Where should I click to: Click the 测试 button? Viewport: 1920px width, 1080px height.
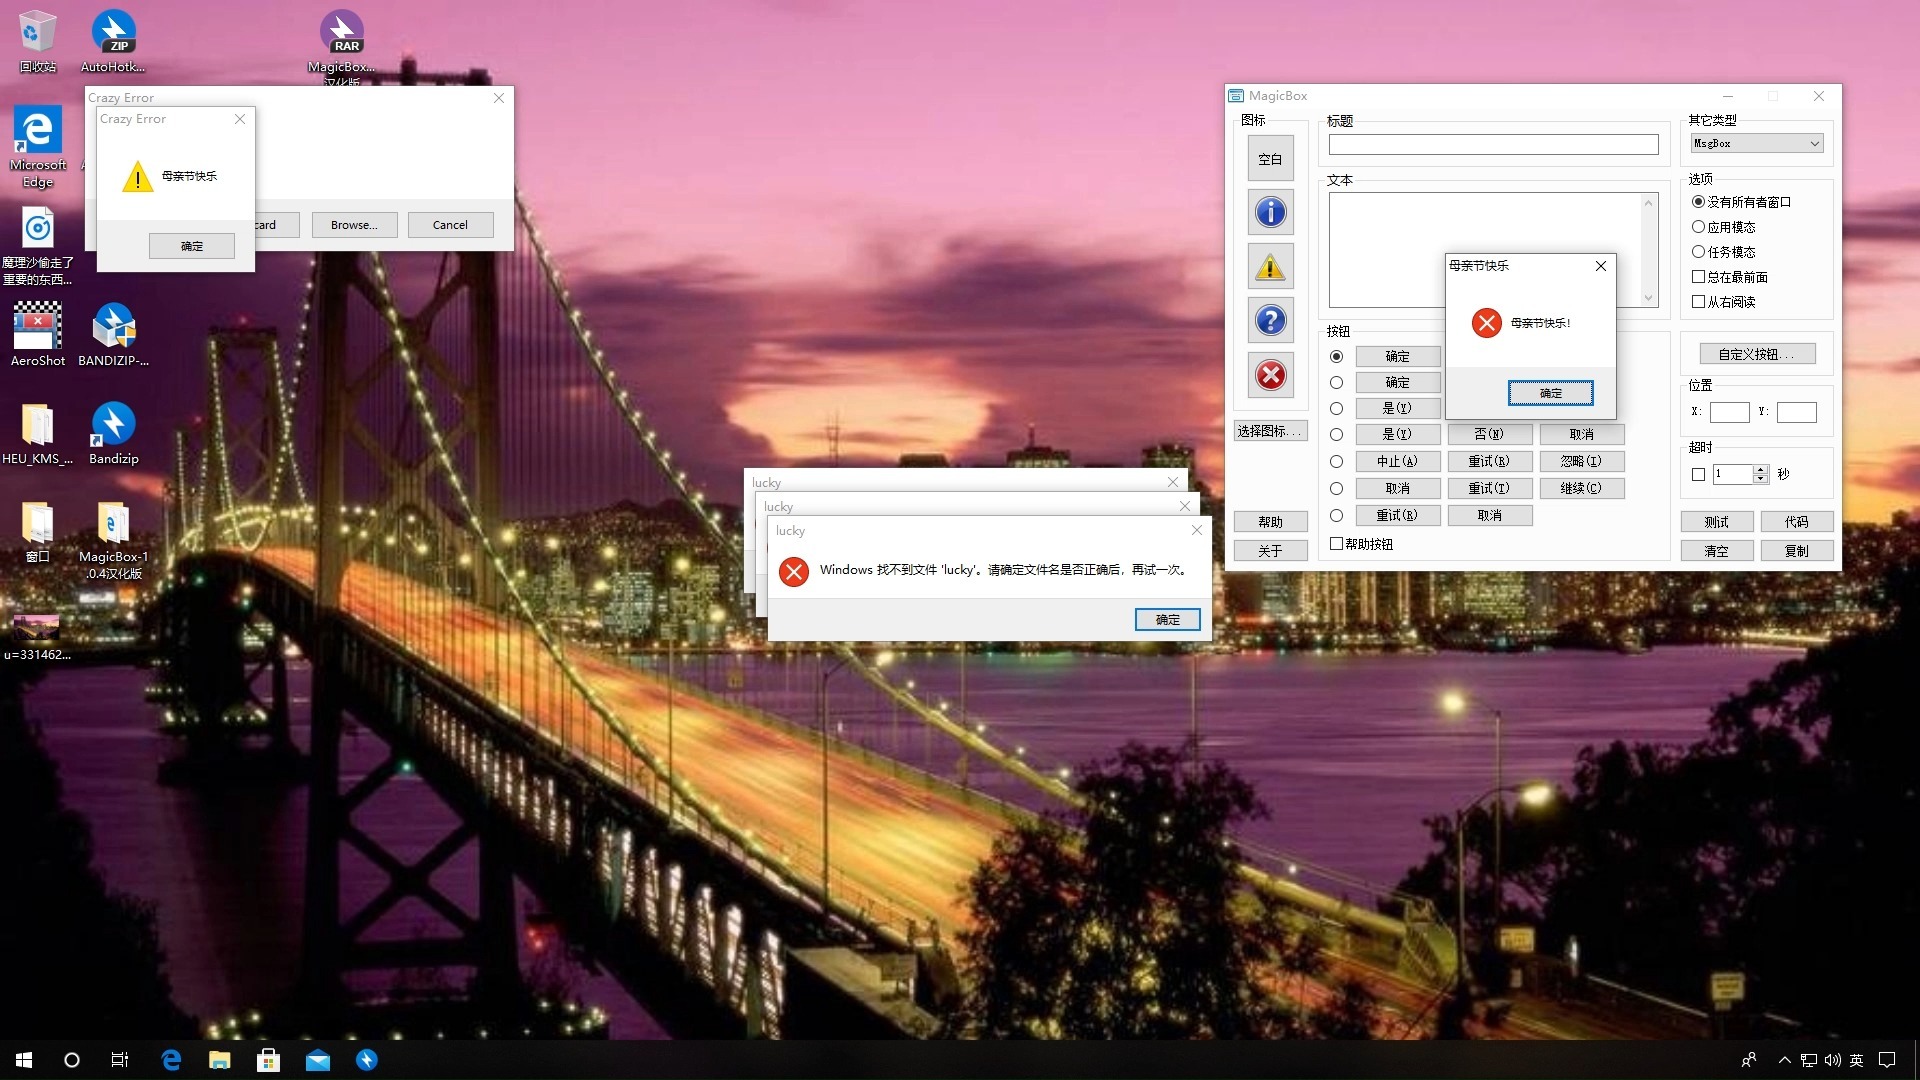[1716, 522]
